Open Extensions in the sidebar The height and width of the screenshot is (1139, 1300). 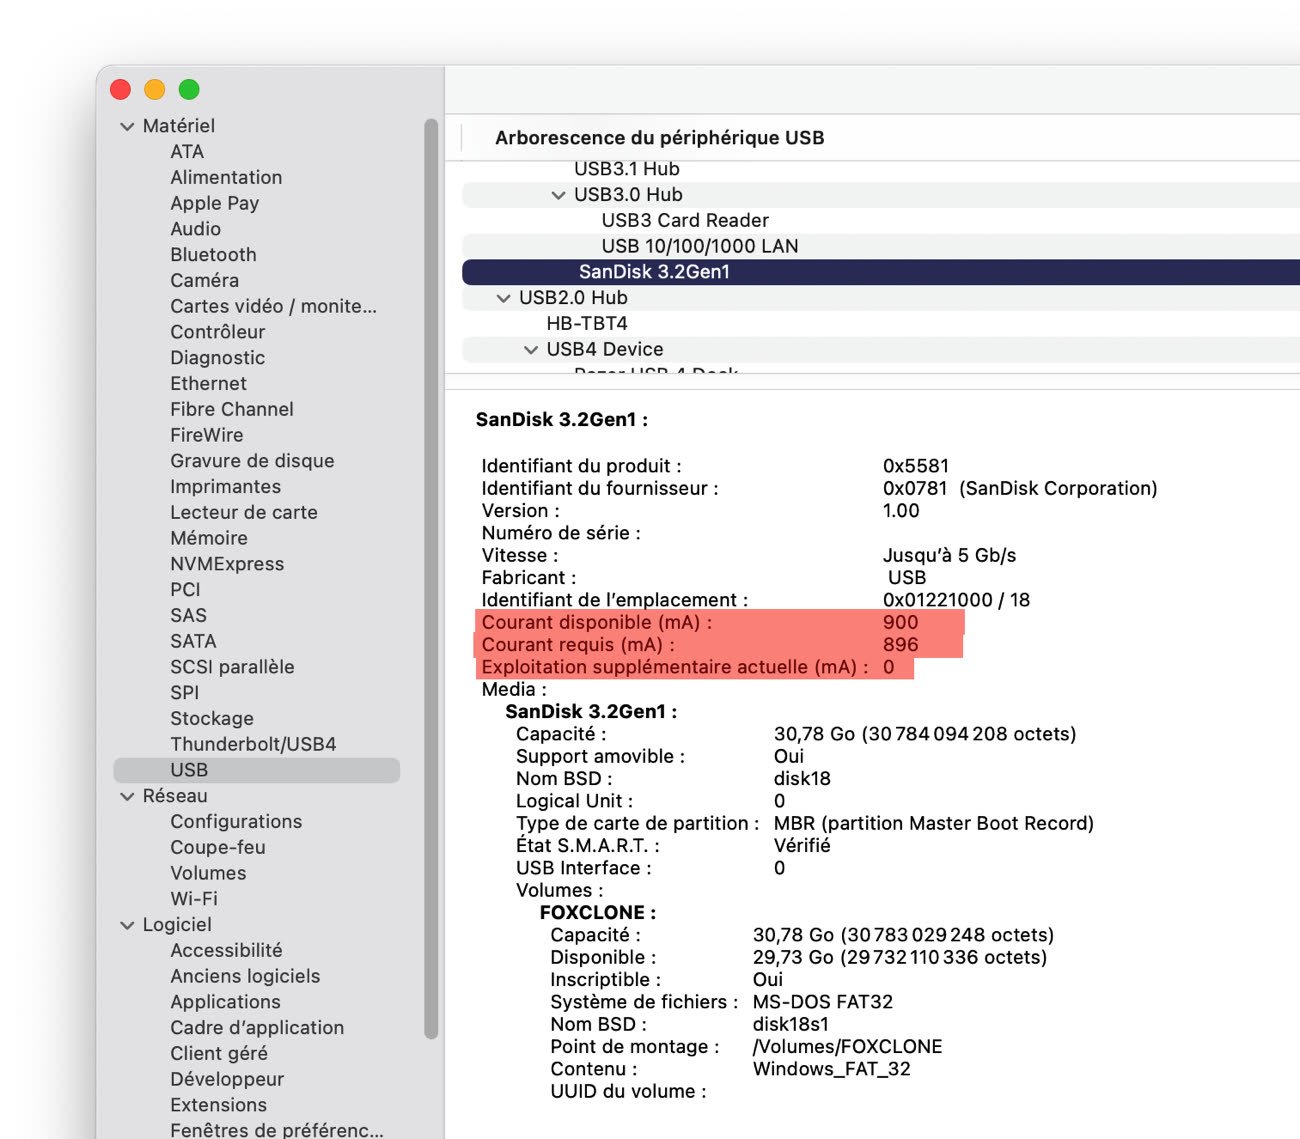coord(218,1105)
